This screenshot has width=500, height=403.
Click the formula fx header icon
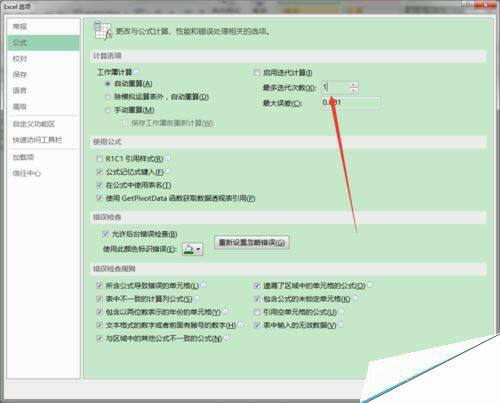[103, 31]
